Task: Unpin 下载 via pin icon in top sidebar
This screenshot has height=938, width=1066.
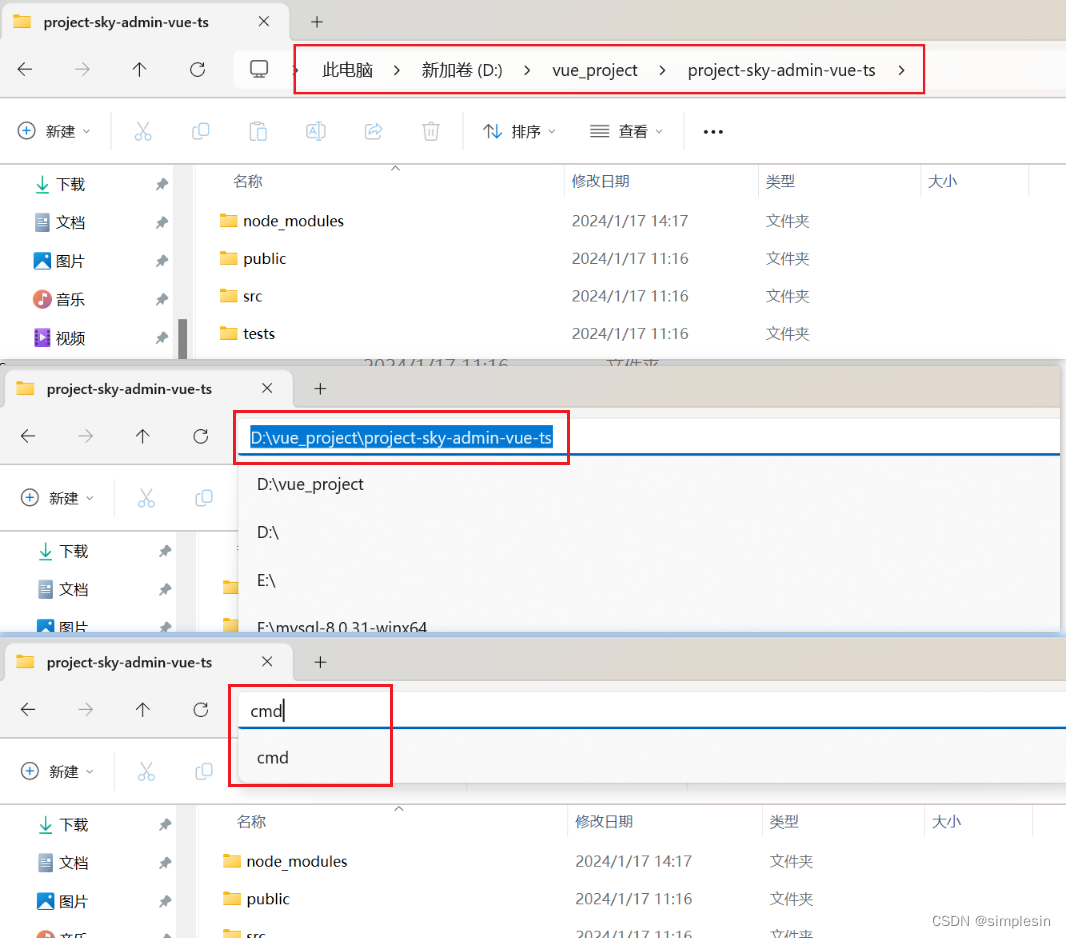Action: click(162, 184)
